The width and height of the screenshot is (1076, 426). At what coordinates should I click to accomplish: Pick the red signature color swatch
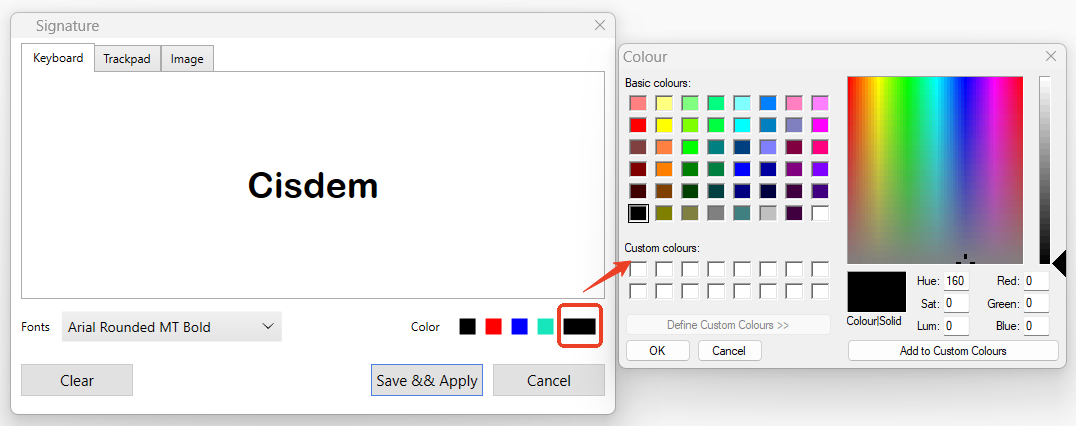pos(493,327)
